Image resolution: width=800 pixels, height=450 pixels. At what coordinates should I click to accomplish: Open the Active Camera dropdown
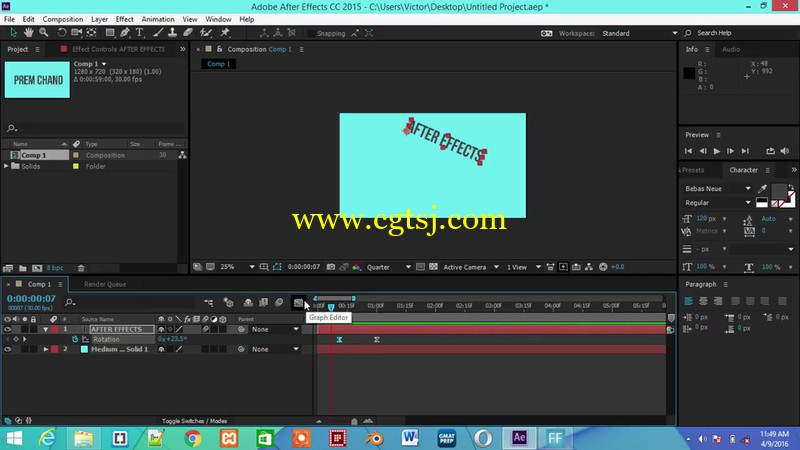click(x=471, y=267)
